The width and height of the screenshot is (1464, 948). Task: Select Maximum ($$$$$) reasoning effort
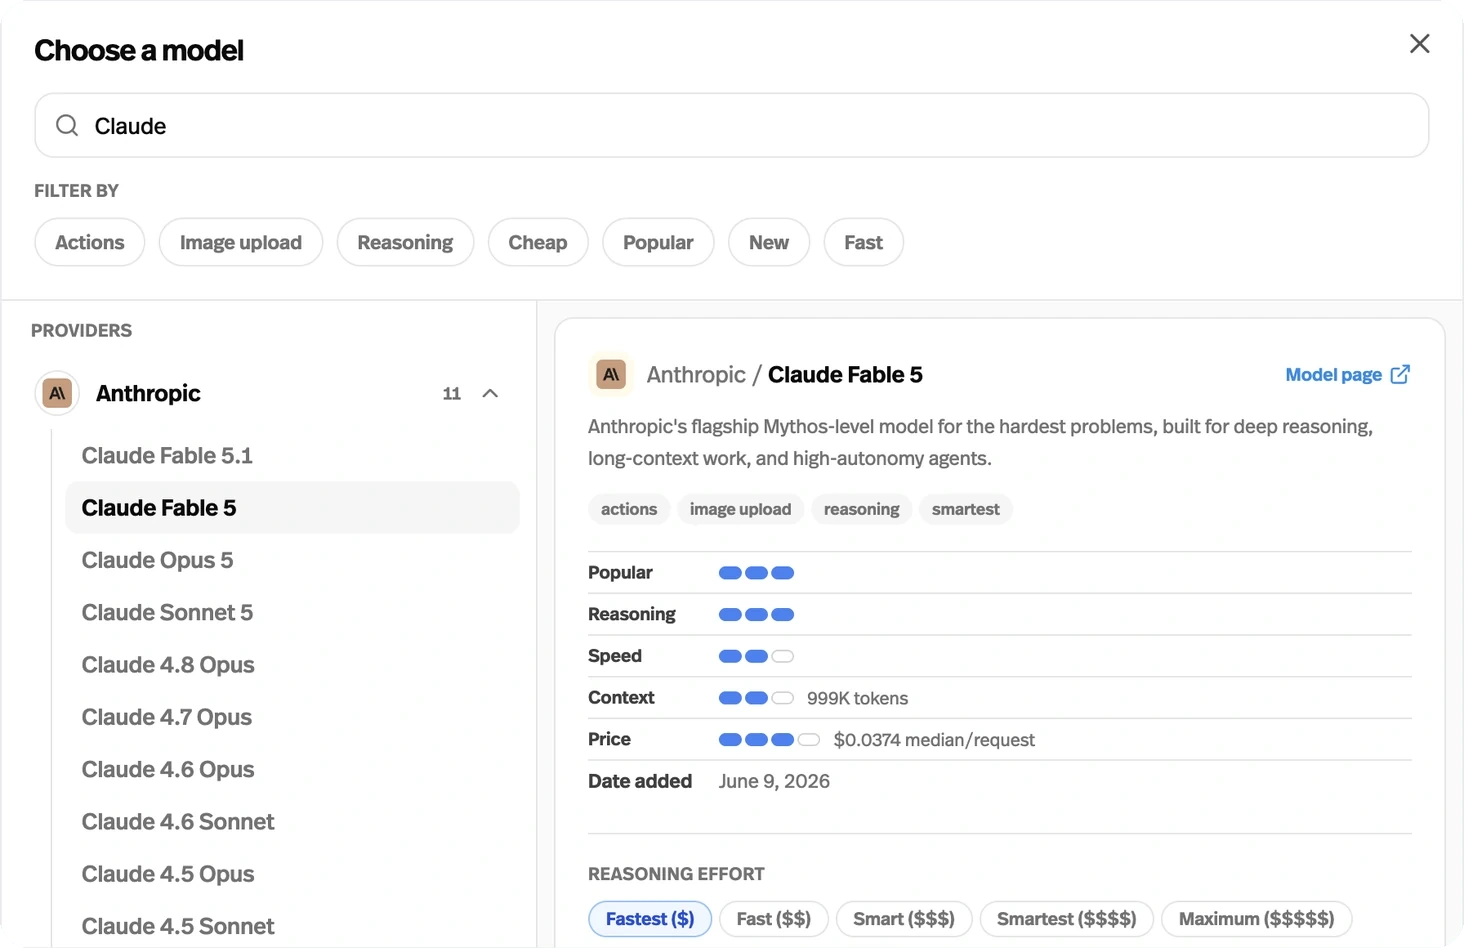(1256, 919)
